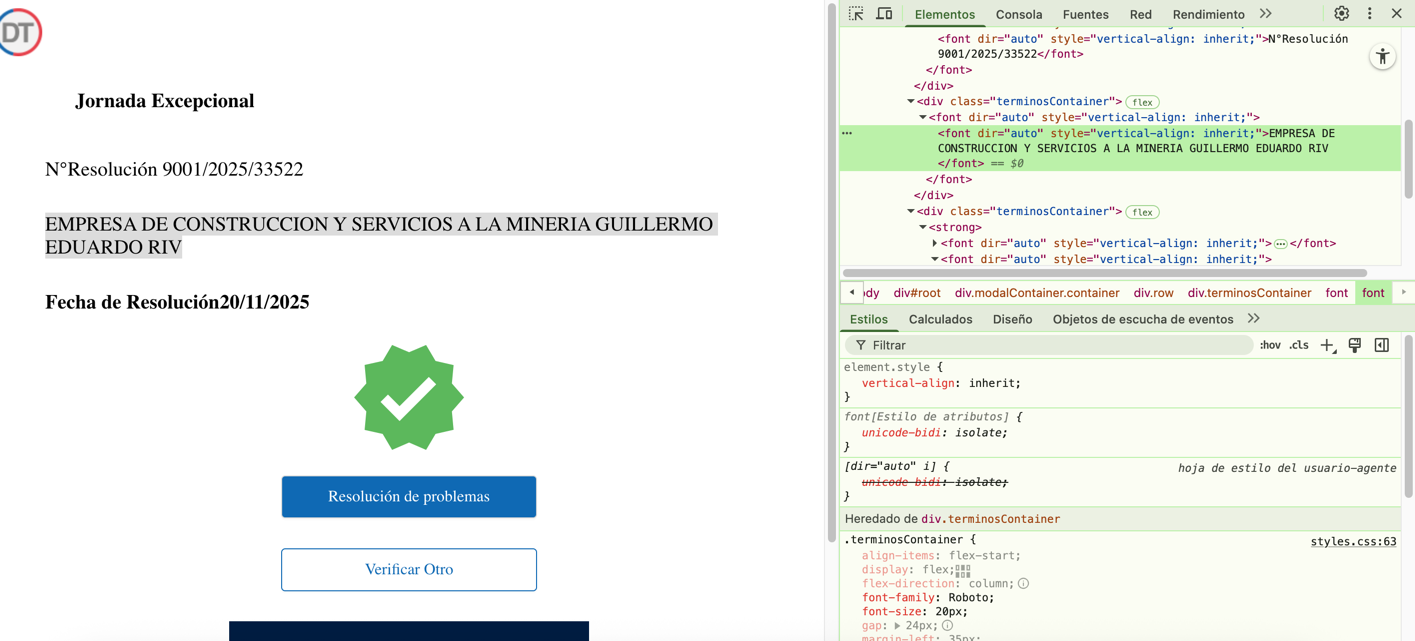Collapse the first terminosContainer div node
Image resolution: width=1415 pixels, height=641 pixels.
coord(911,102)
